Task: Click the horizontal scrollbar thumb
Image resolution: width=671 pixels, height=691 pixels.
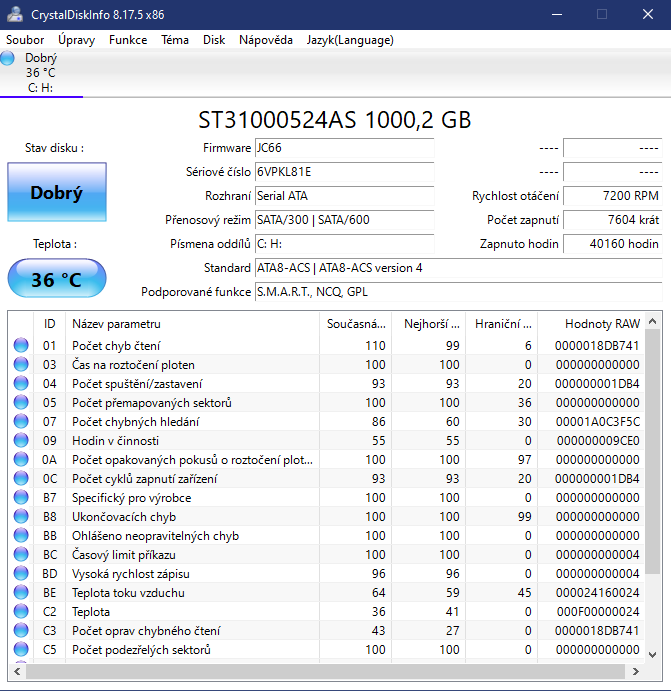Action: point(325,672)
